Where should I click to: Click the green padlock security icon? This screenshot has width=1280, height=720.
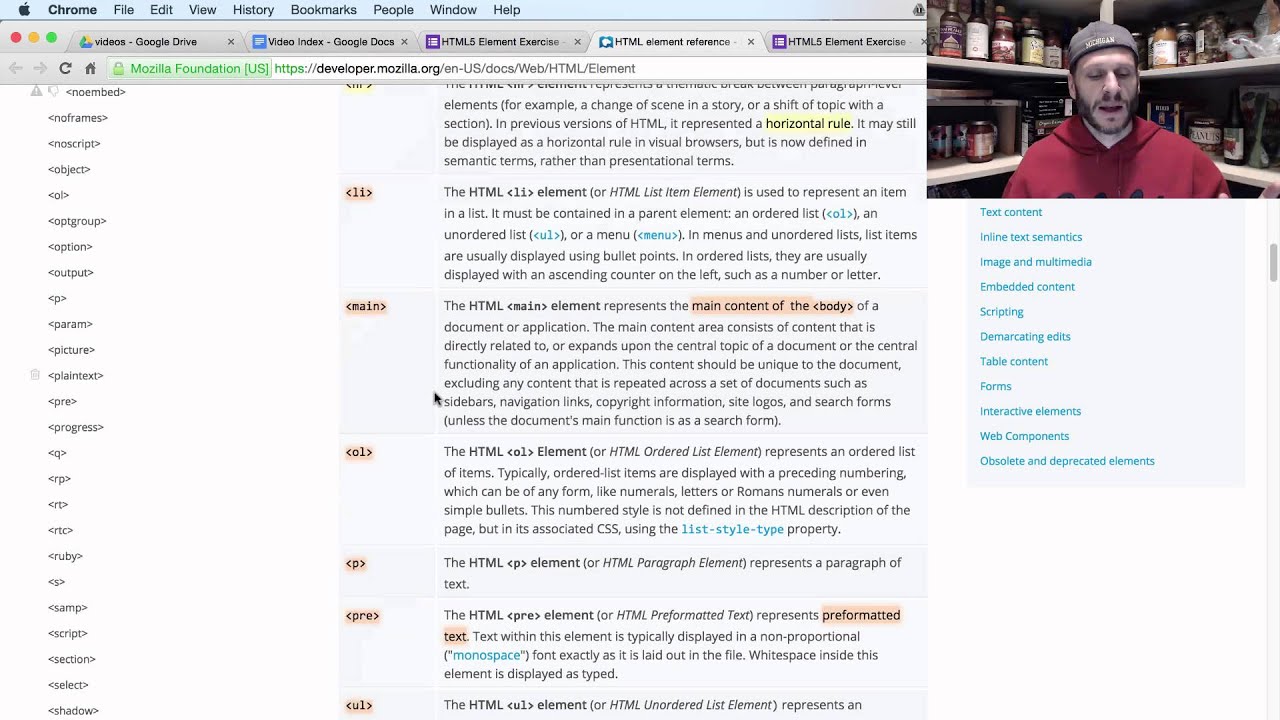[119, 69]
